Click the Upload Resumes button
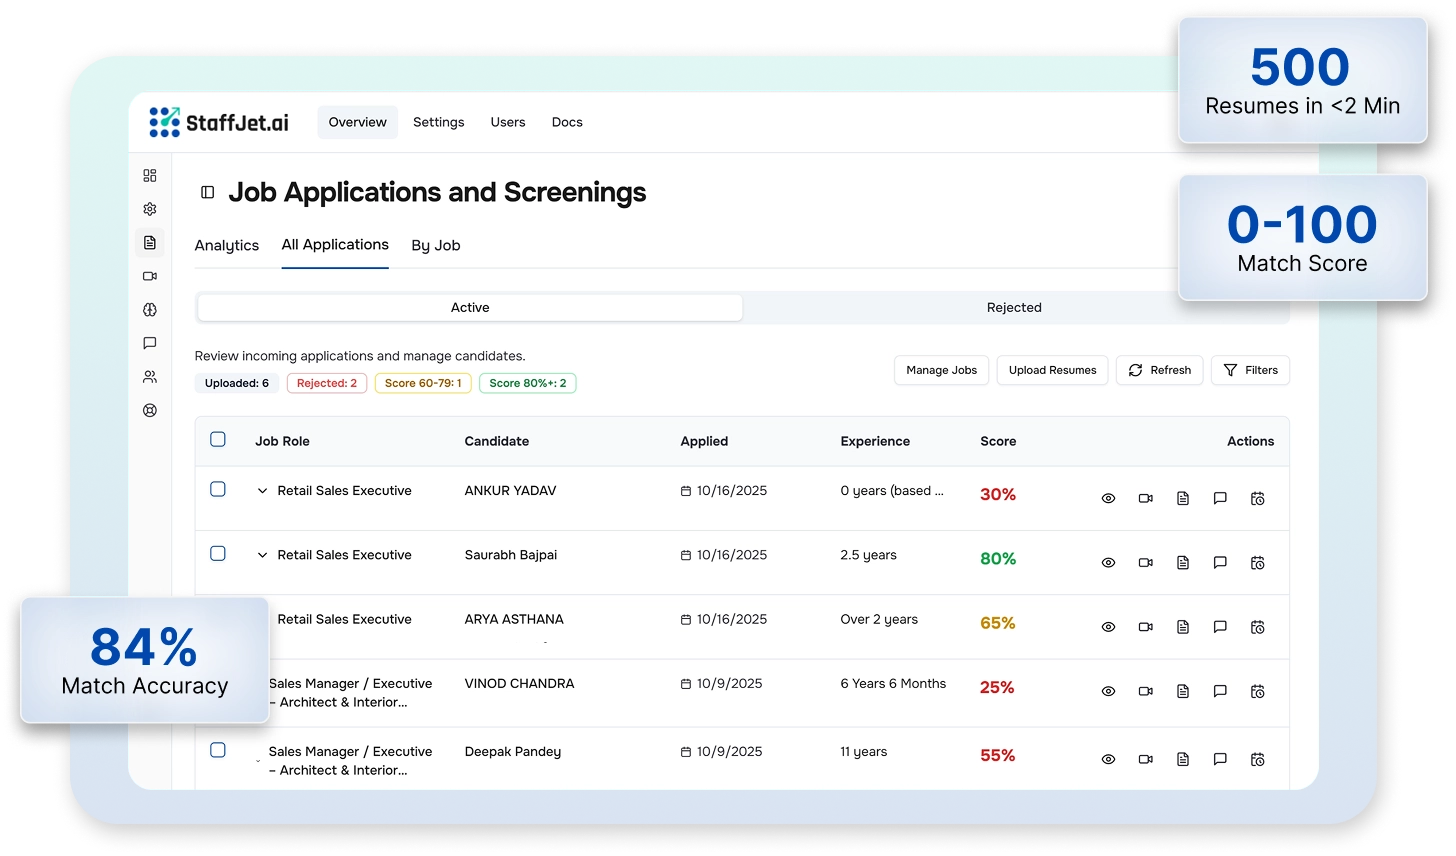The height and width of the screenshot is (856, 1456). click(x=1052, y=370)
